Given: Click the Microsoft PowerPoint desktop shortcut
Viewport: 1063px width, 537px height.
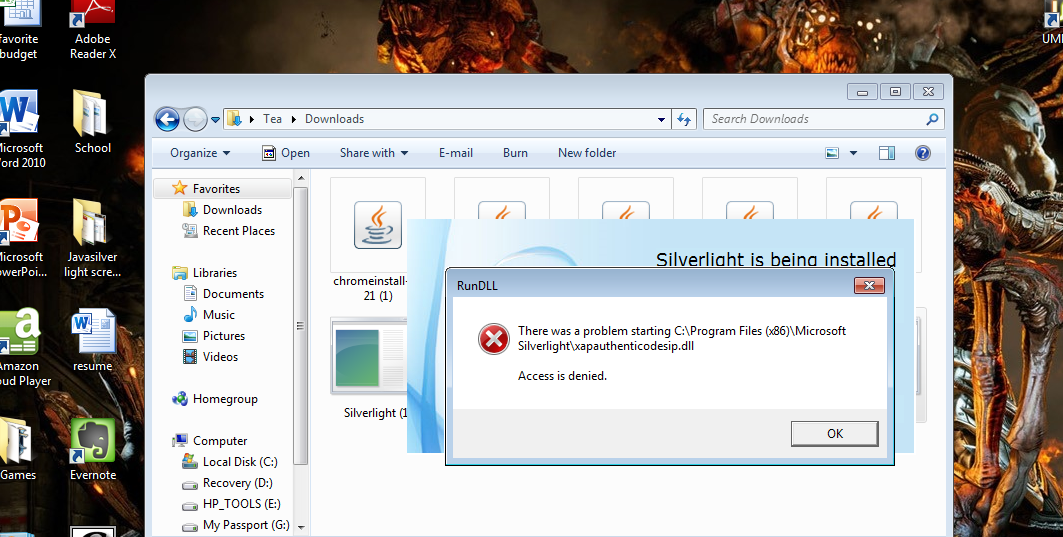Looking at the screenshot, I should pyautogui.click(x=22, y=239).
